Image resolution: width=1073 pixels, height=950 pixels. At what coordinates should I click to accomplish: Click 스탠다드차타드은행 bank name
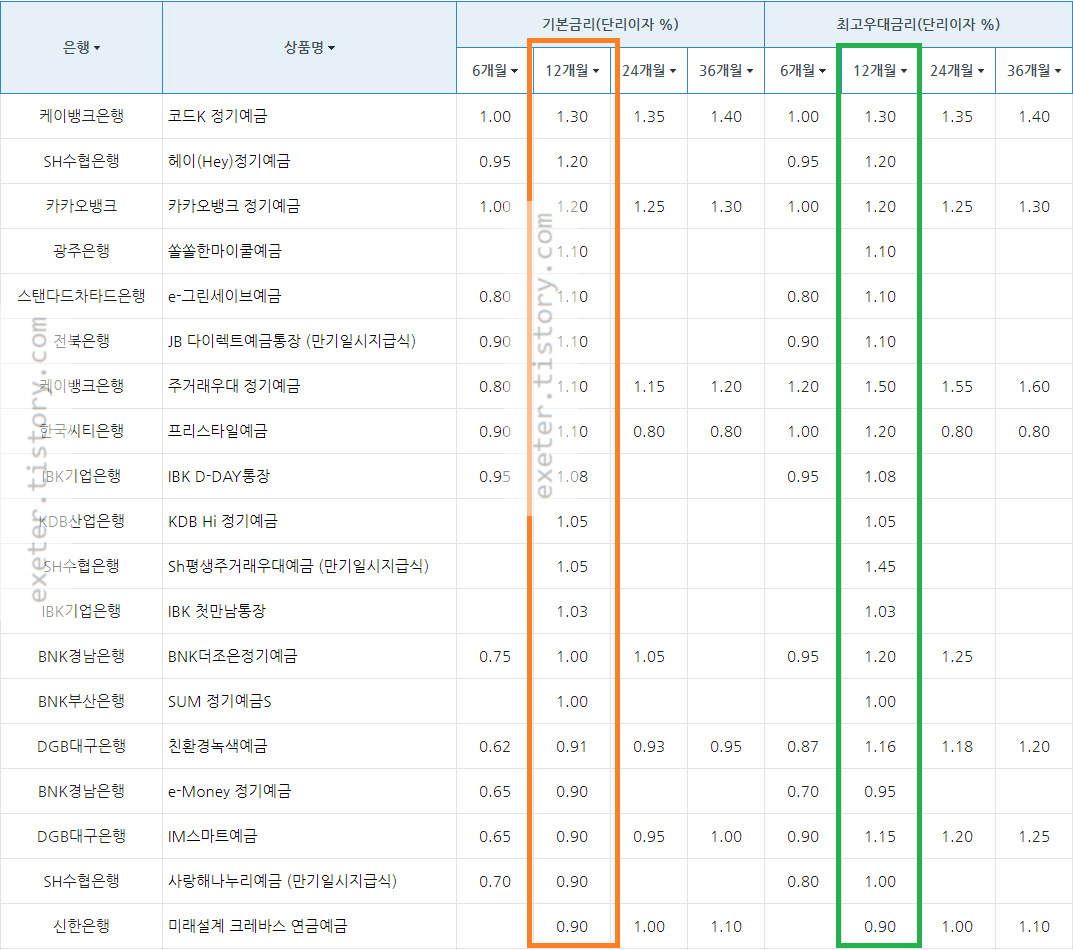[x=81, y=296]
